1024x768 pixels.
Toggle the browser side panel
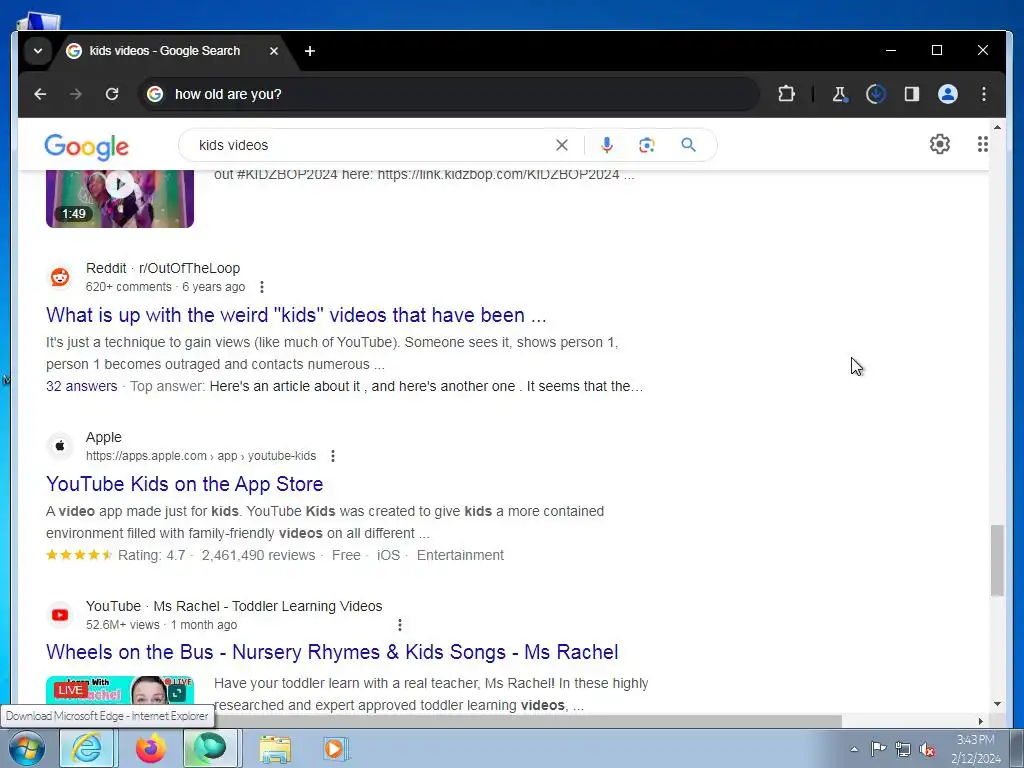(912, 94)
